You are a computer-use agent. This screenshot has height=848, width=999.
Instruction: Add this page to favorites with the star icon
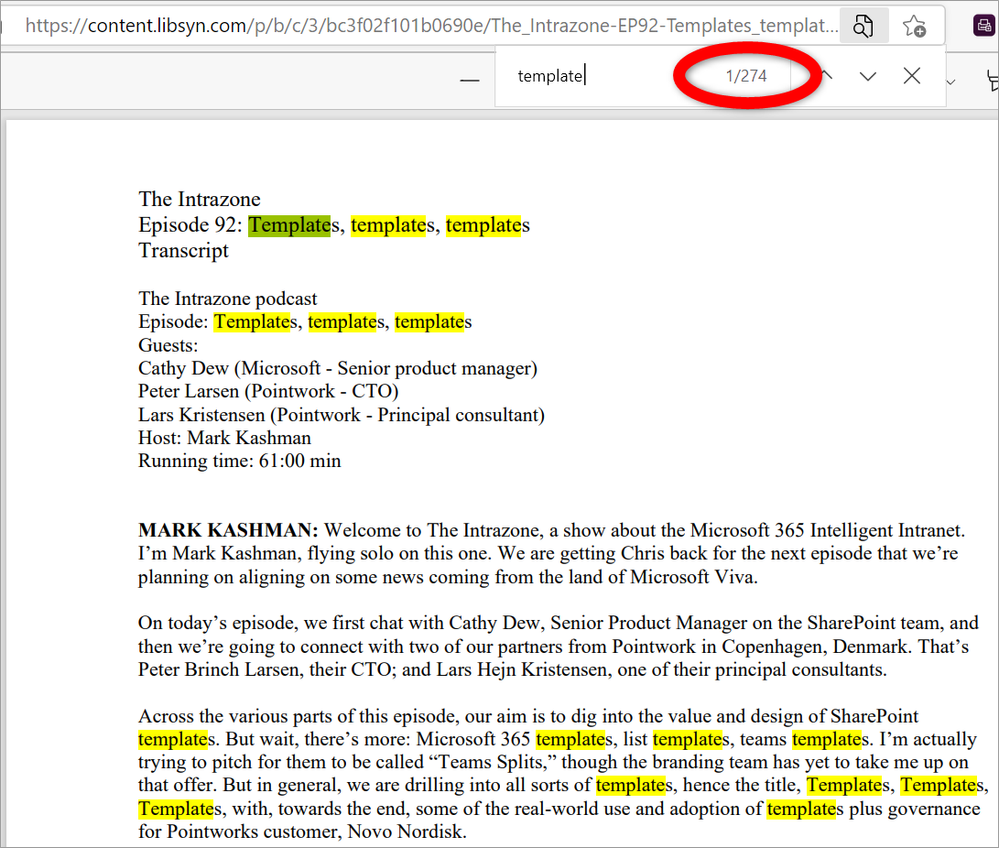click(914, 26)
